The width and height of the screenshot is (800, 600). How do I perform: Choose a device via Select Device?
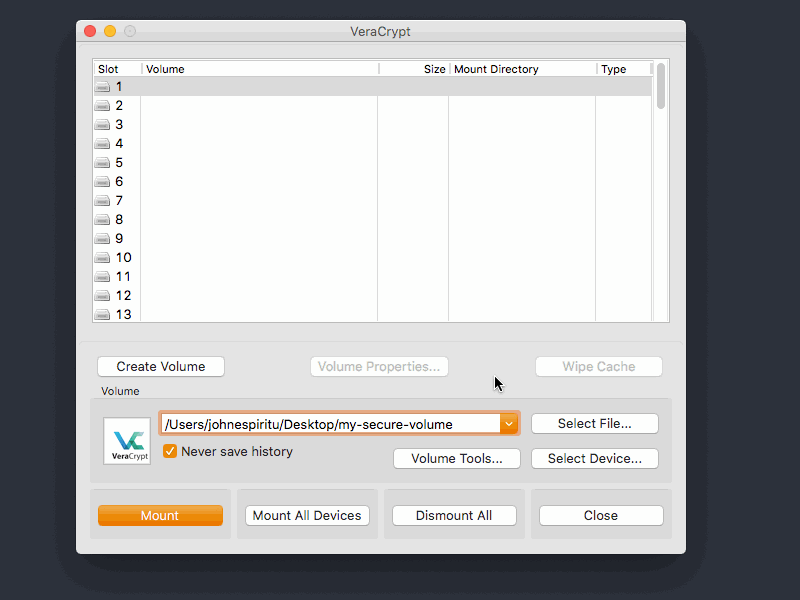tap(594, 458)
